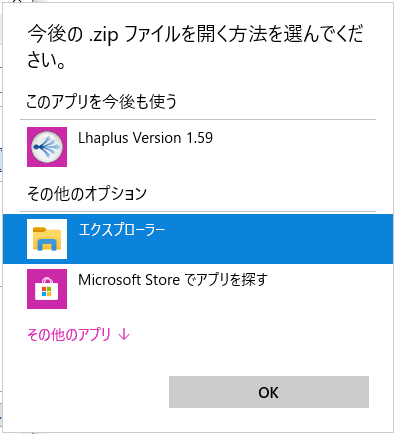
Task: Click the Microsoft Store shopping bag icon
Action: 47,289
